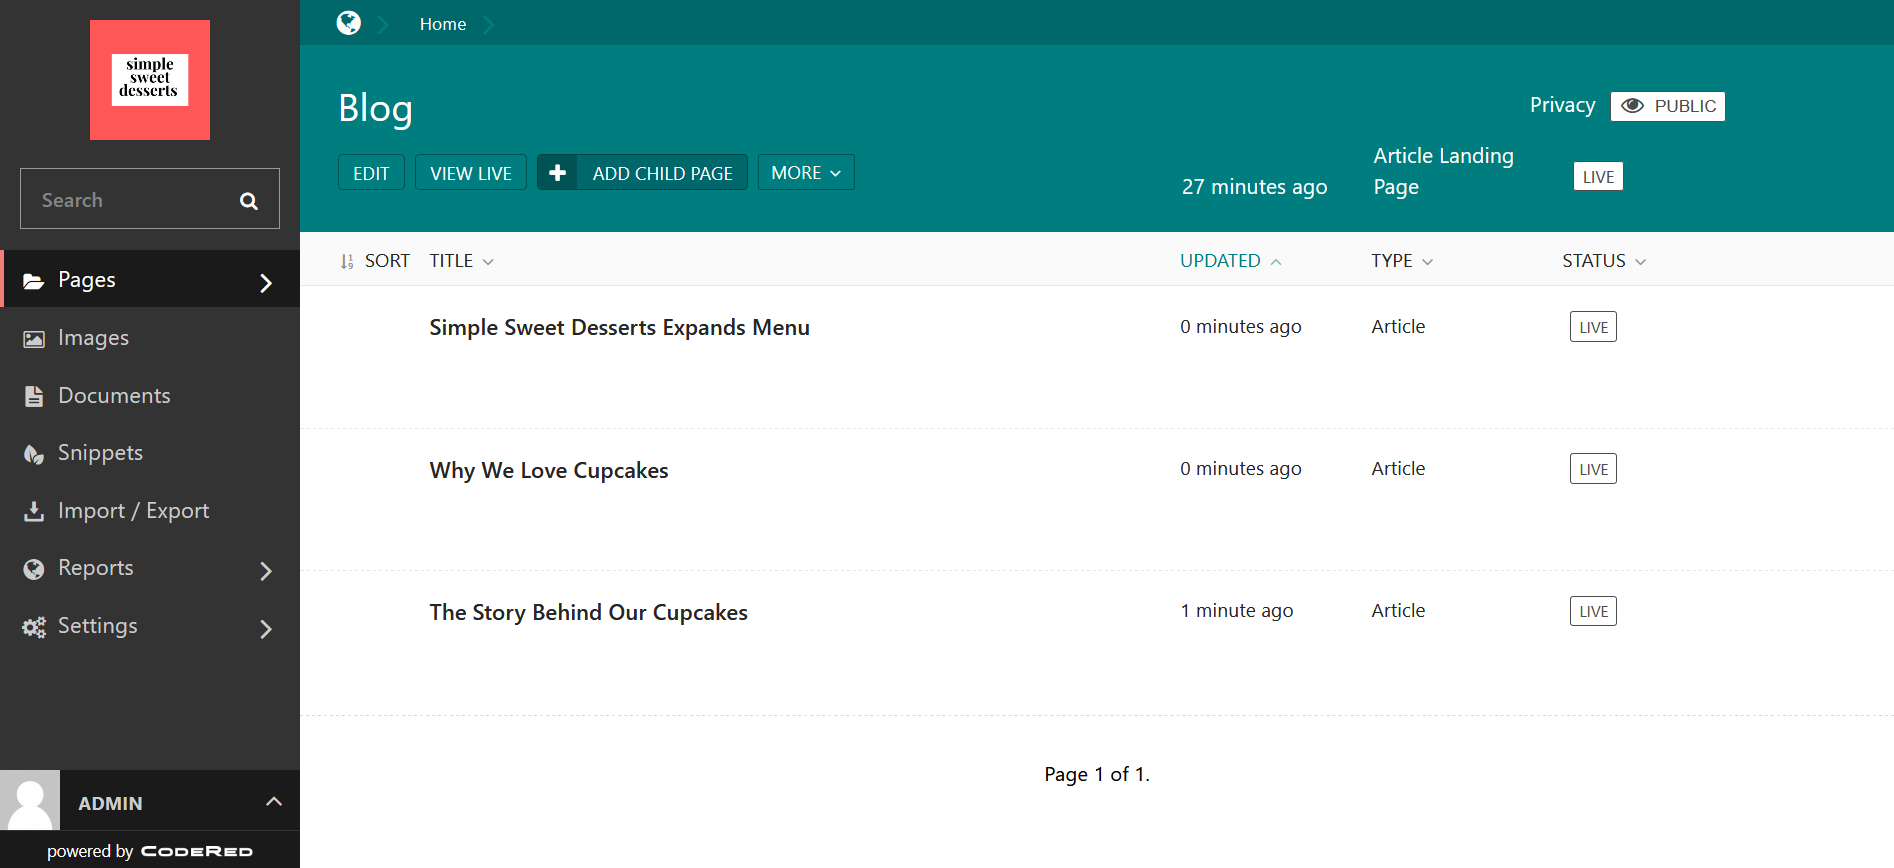Viewport: 1894px width, 868px height.
Task: Toggle the Privacy PUBLIC setting
Action: click(x=1667, y=106)
